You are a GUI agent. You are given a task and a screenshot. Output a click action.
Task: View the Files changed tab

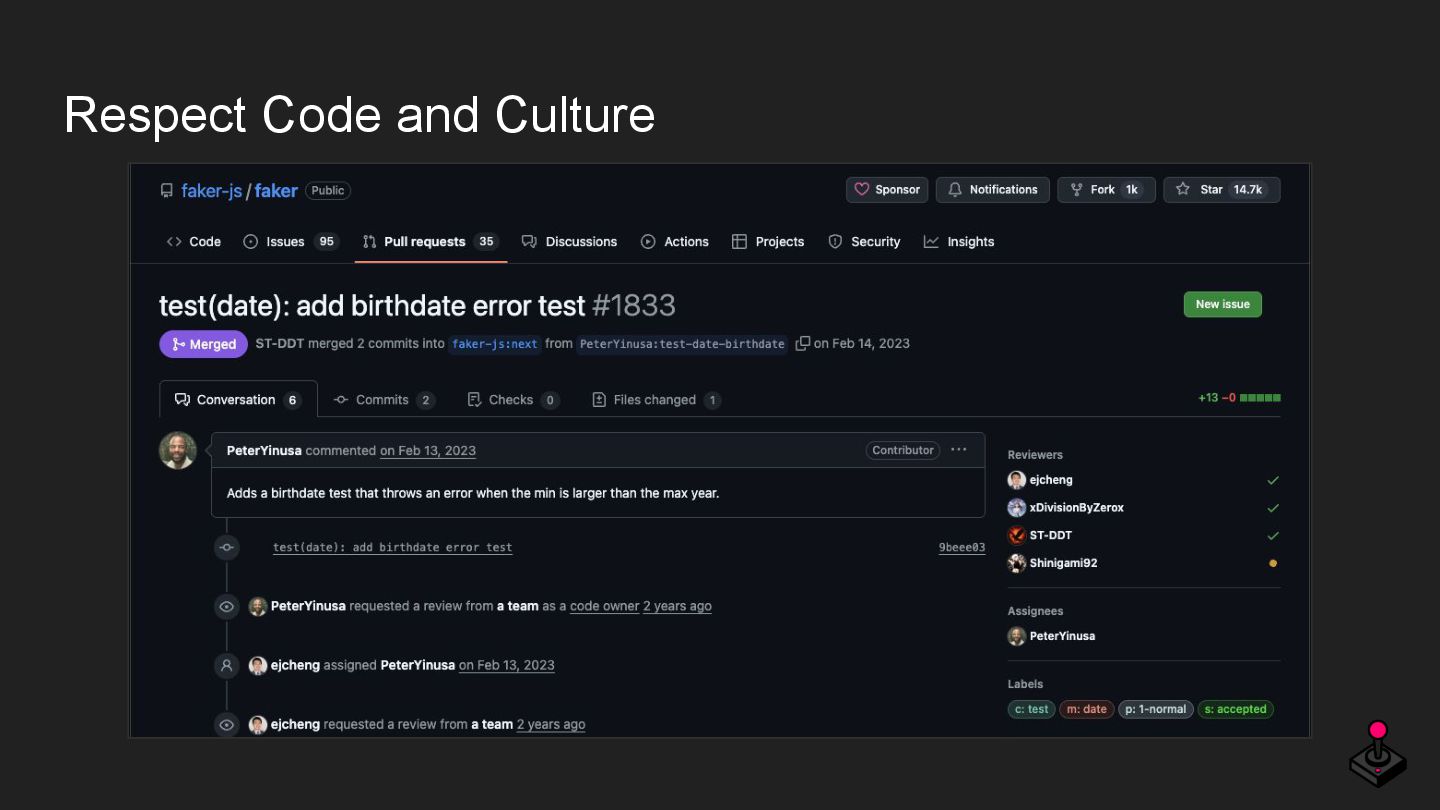[656, 399]
